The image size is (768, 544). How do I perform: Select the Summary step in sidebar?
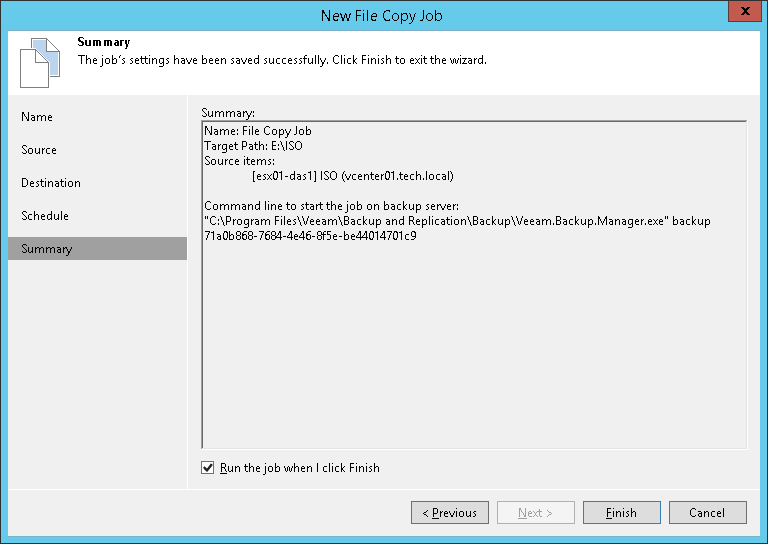(46, 249)
